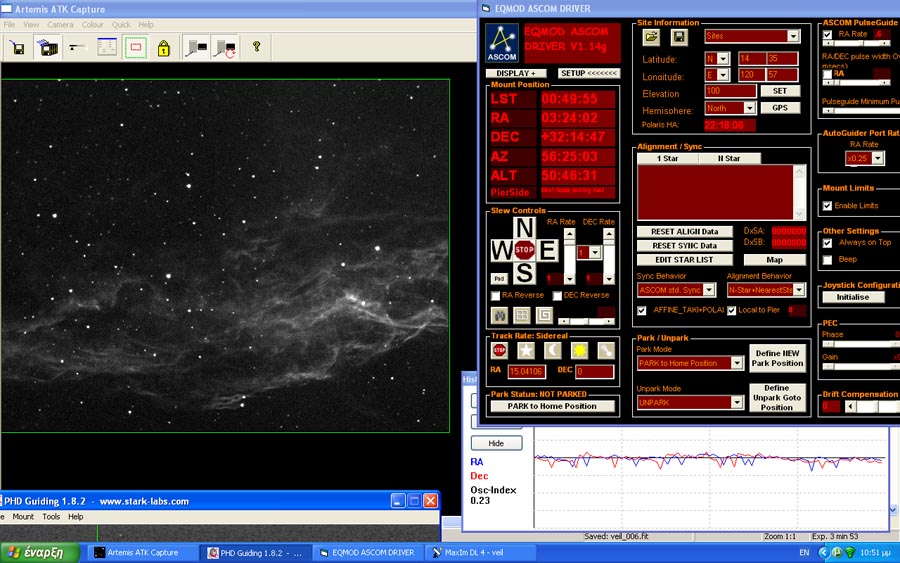Toggle the DEC Reverse checkbox
Screen dimensions: 900x563
(557, 296)
